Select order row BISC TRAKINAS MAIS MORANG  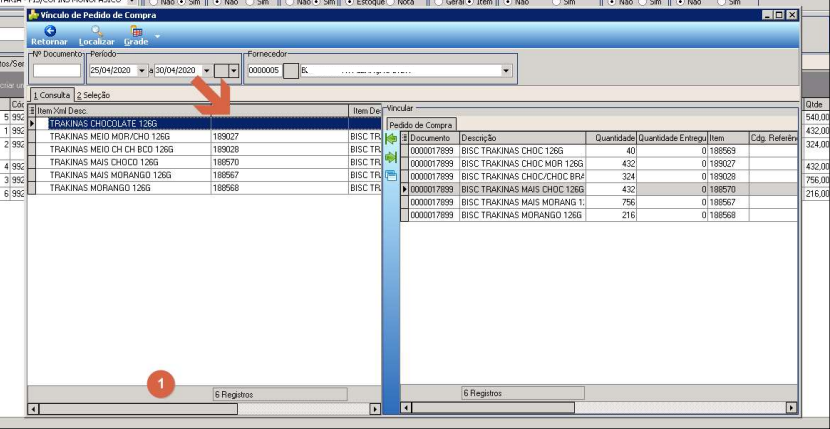[599, 202]
